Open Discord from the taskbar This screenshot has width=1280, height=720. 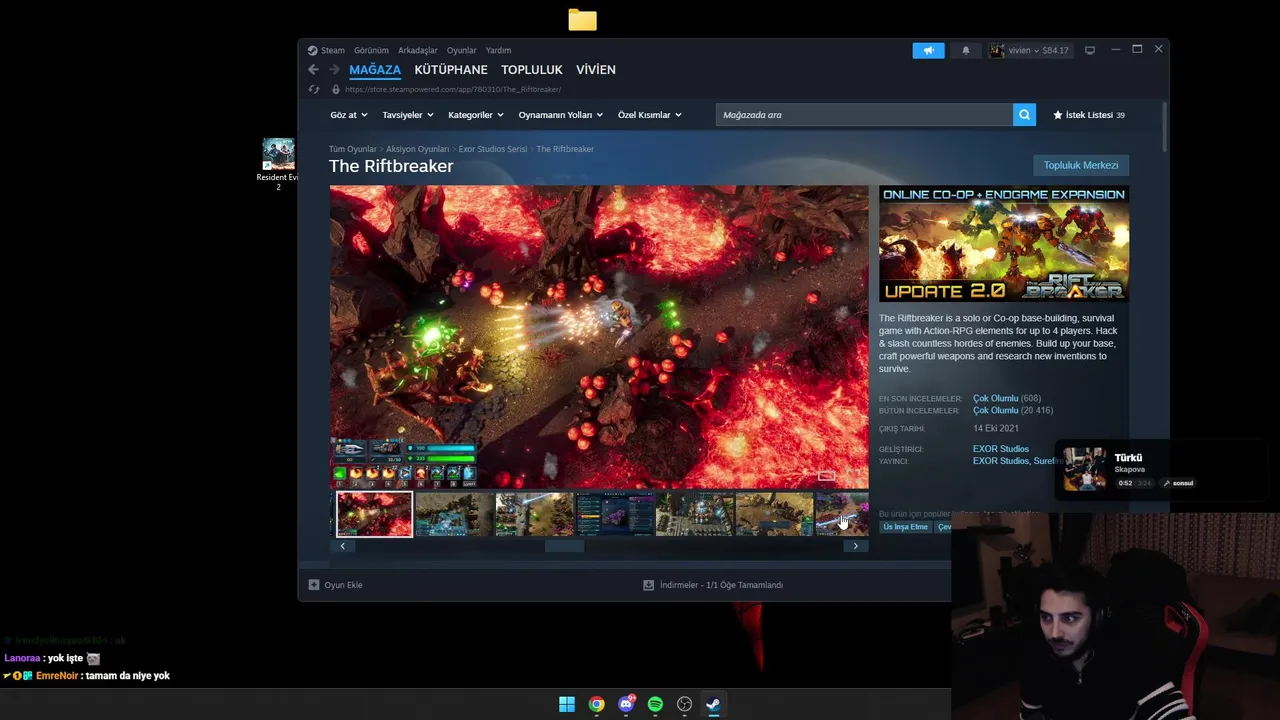pyautogui.click(x=626, y=704)
